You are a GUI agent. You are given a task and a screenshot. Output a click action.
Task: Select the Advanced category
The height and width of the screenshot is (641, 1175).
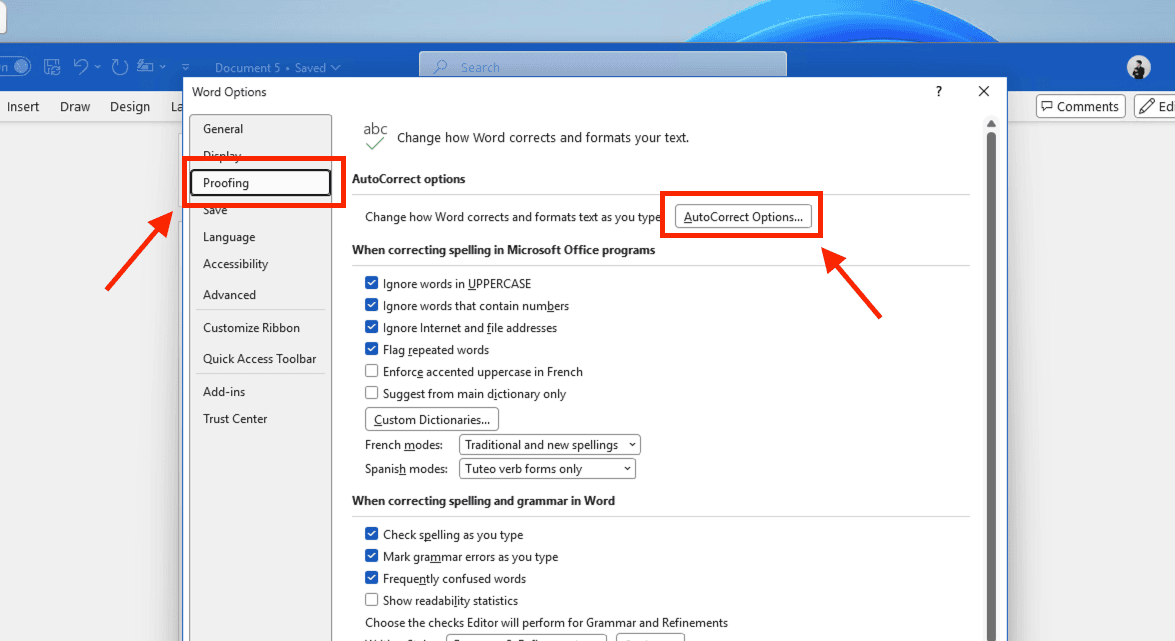pos(229,295)
